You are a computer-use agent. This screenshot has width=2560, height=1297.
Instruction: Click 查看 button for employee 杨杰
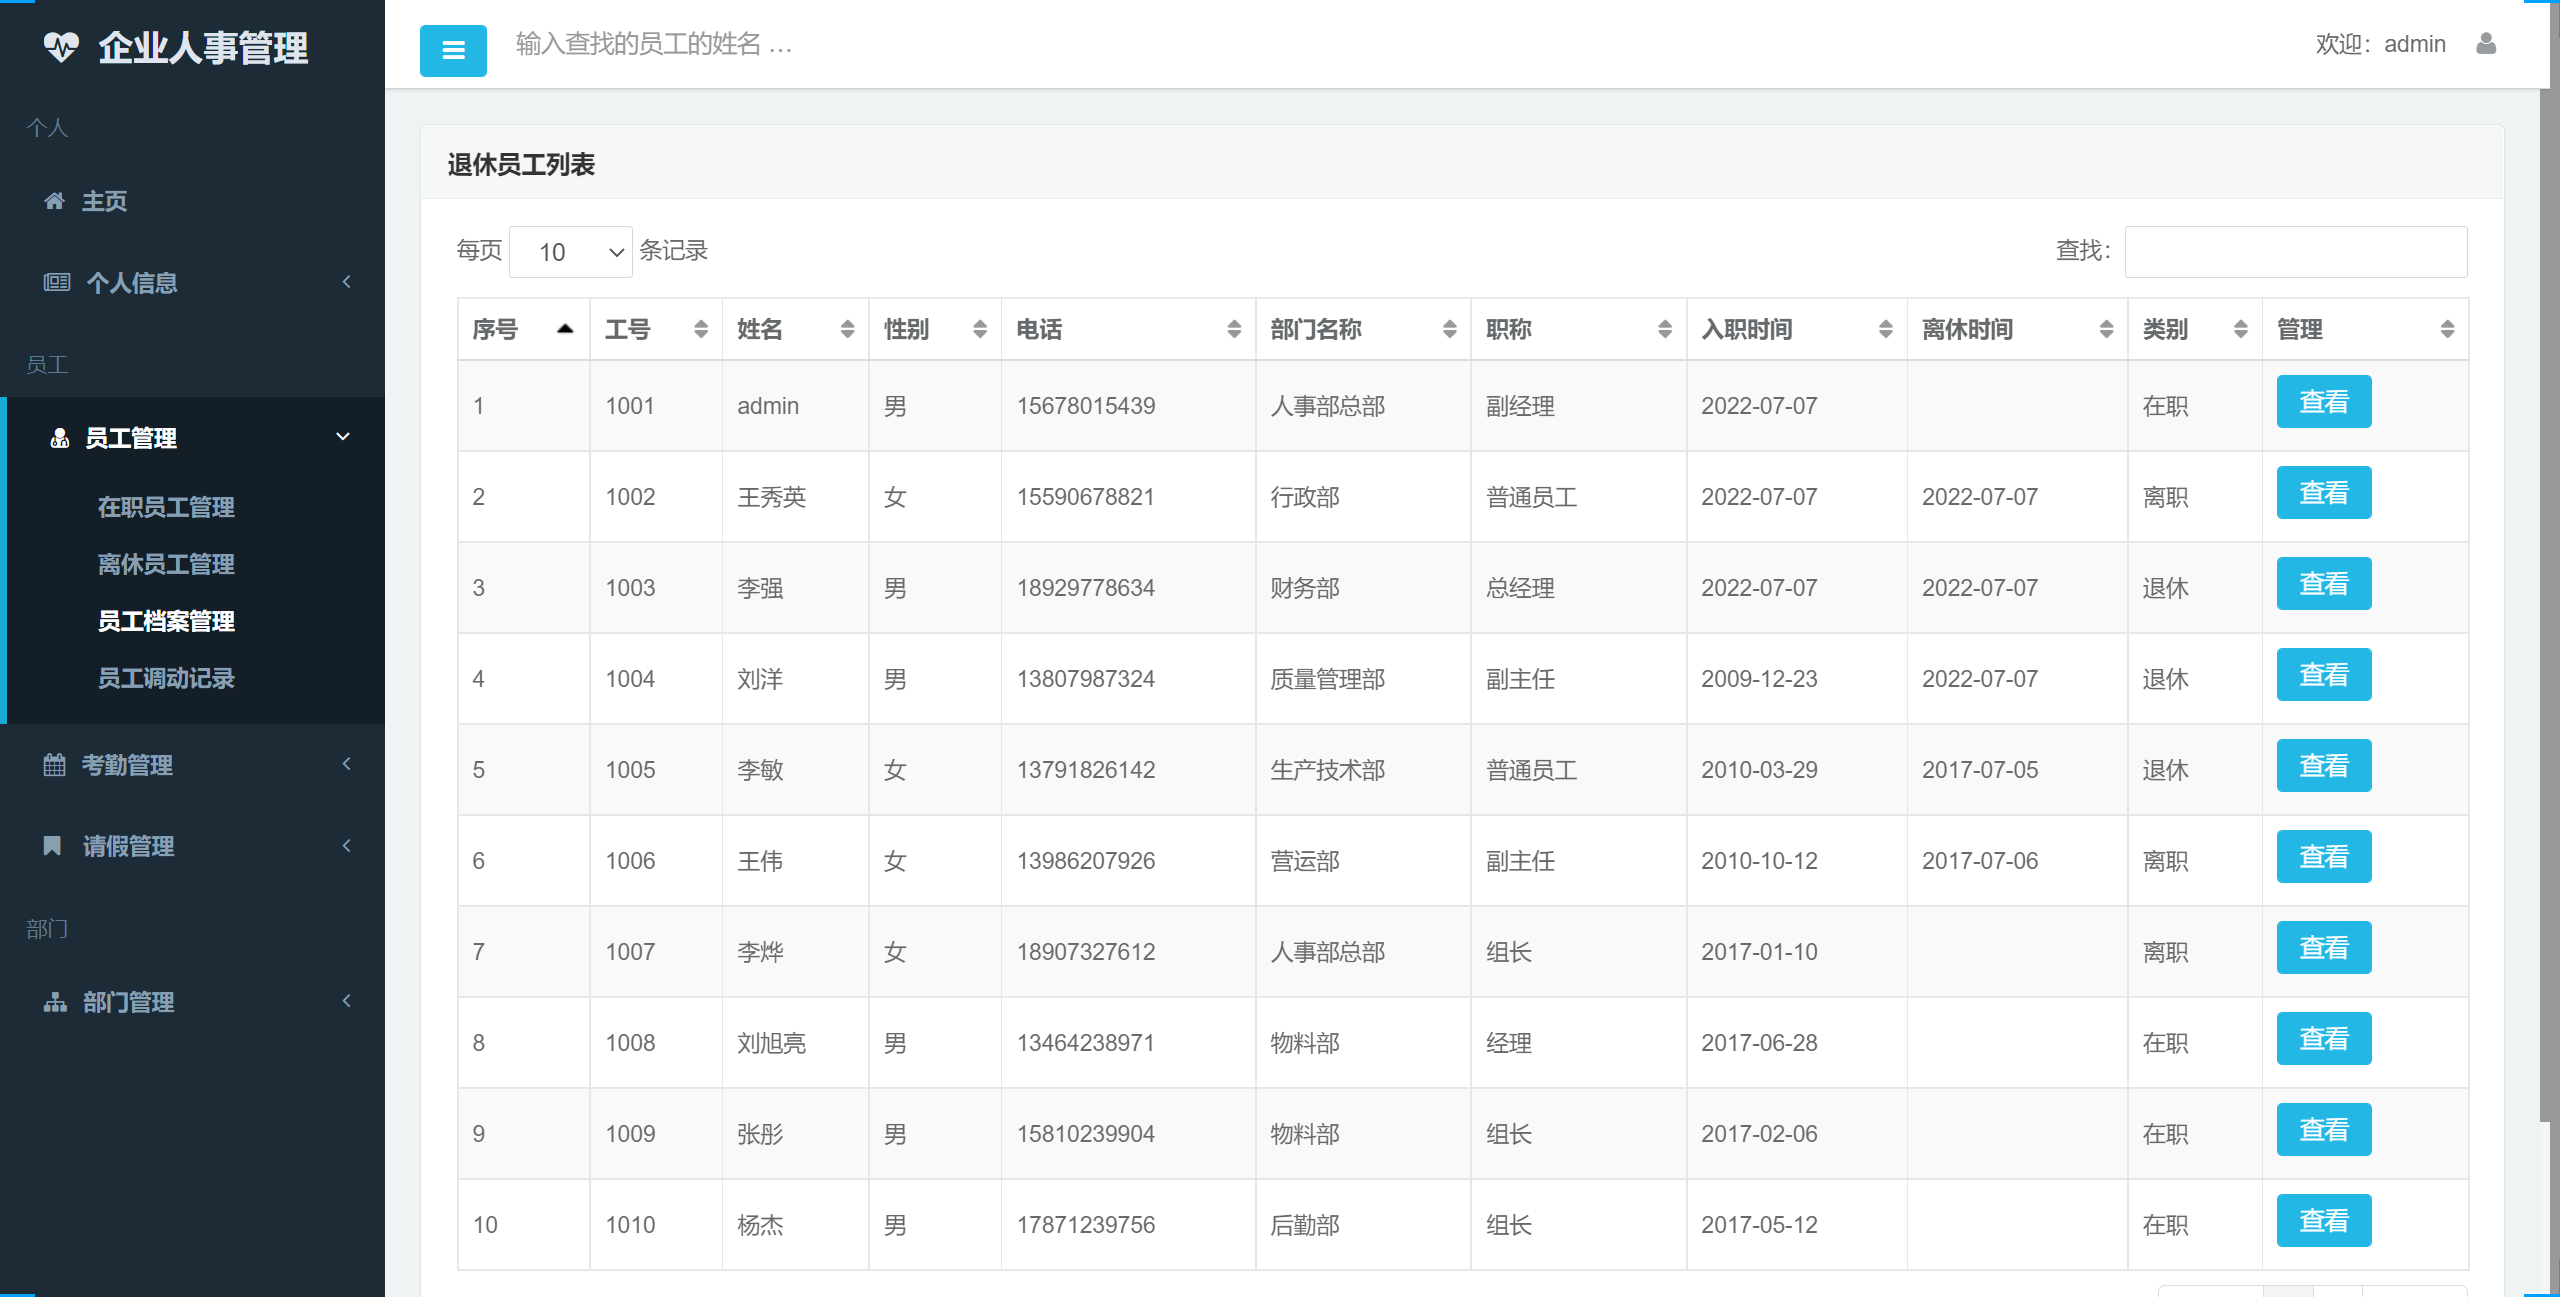click(x=2324, y=1220)
